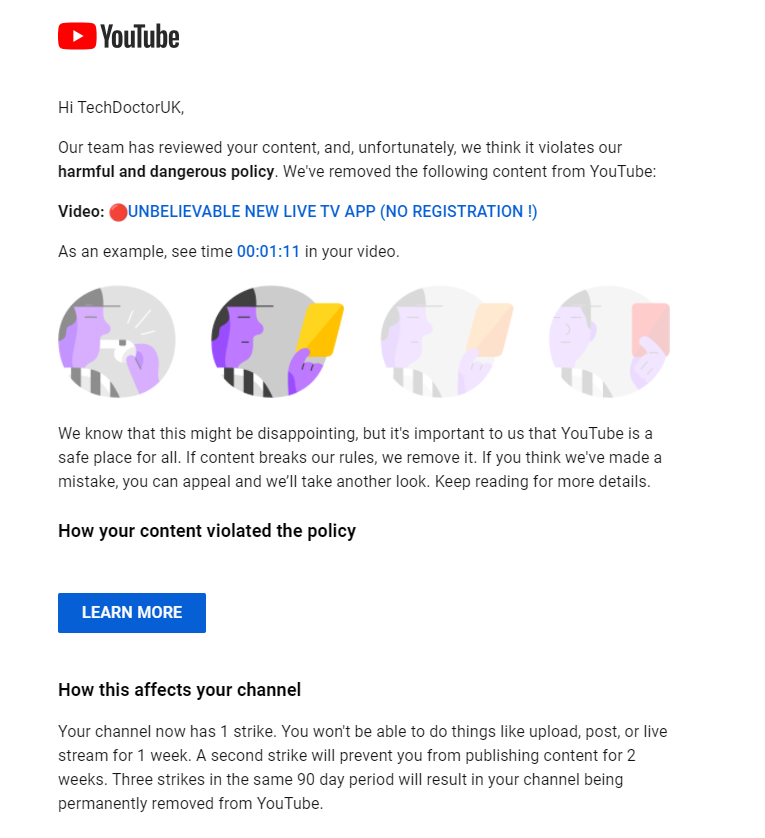Click the 'How this affects your channel' heading
Image resolution: width=765 pixels, height=838 pixels.
pos(180,689)
